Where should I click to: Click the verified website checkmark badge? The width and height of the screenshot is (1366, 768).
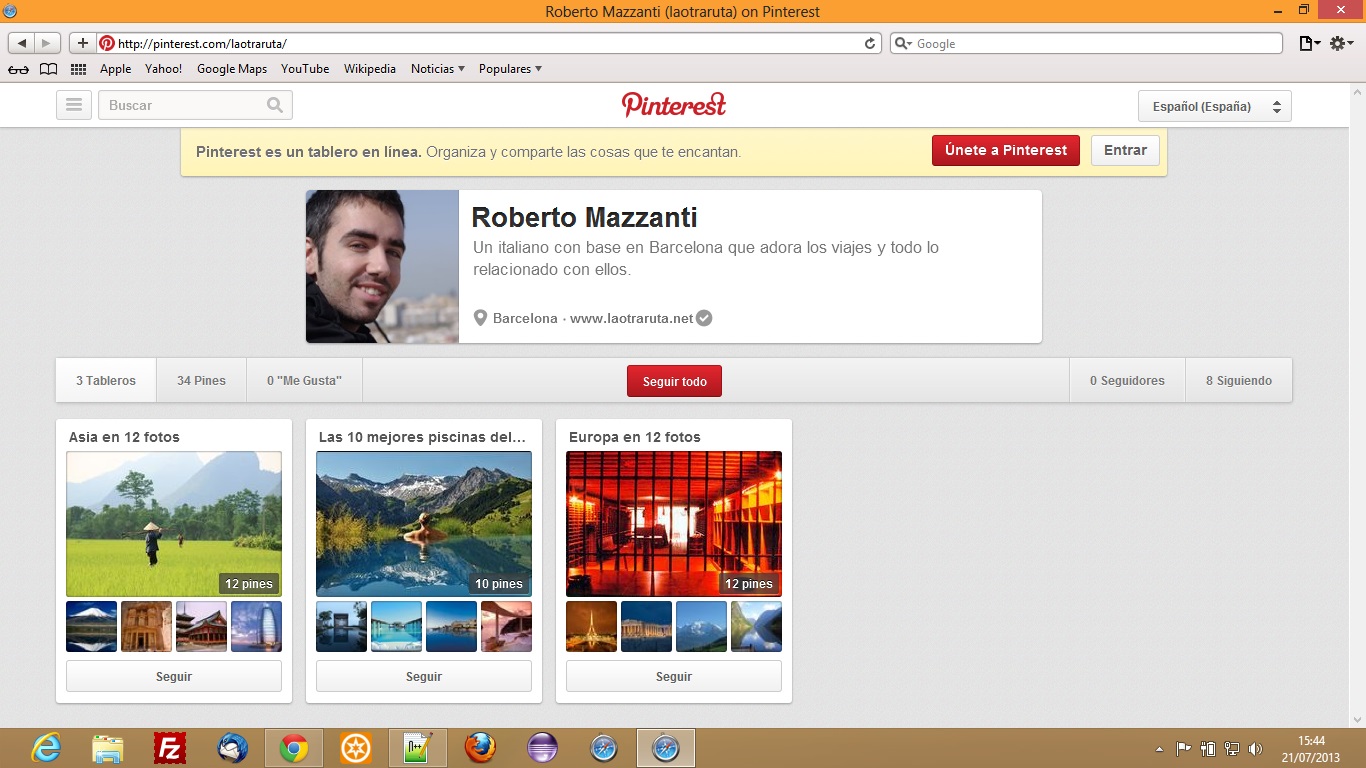click(x=704, y=318)
